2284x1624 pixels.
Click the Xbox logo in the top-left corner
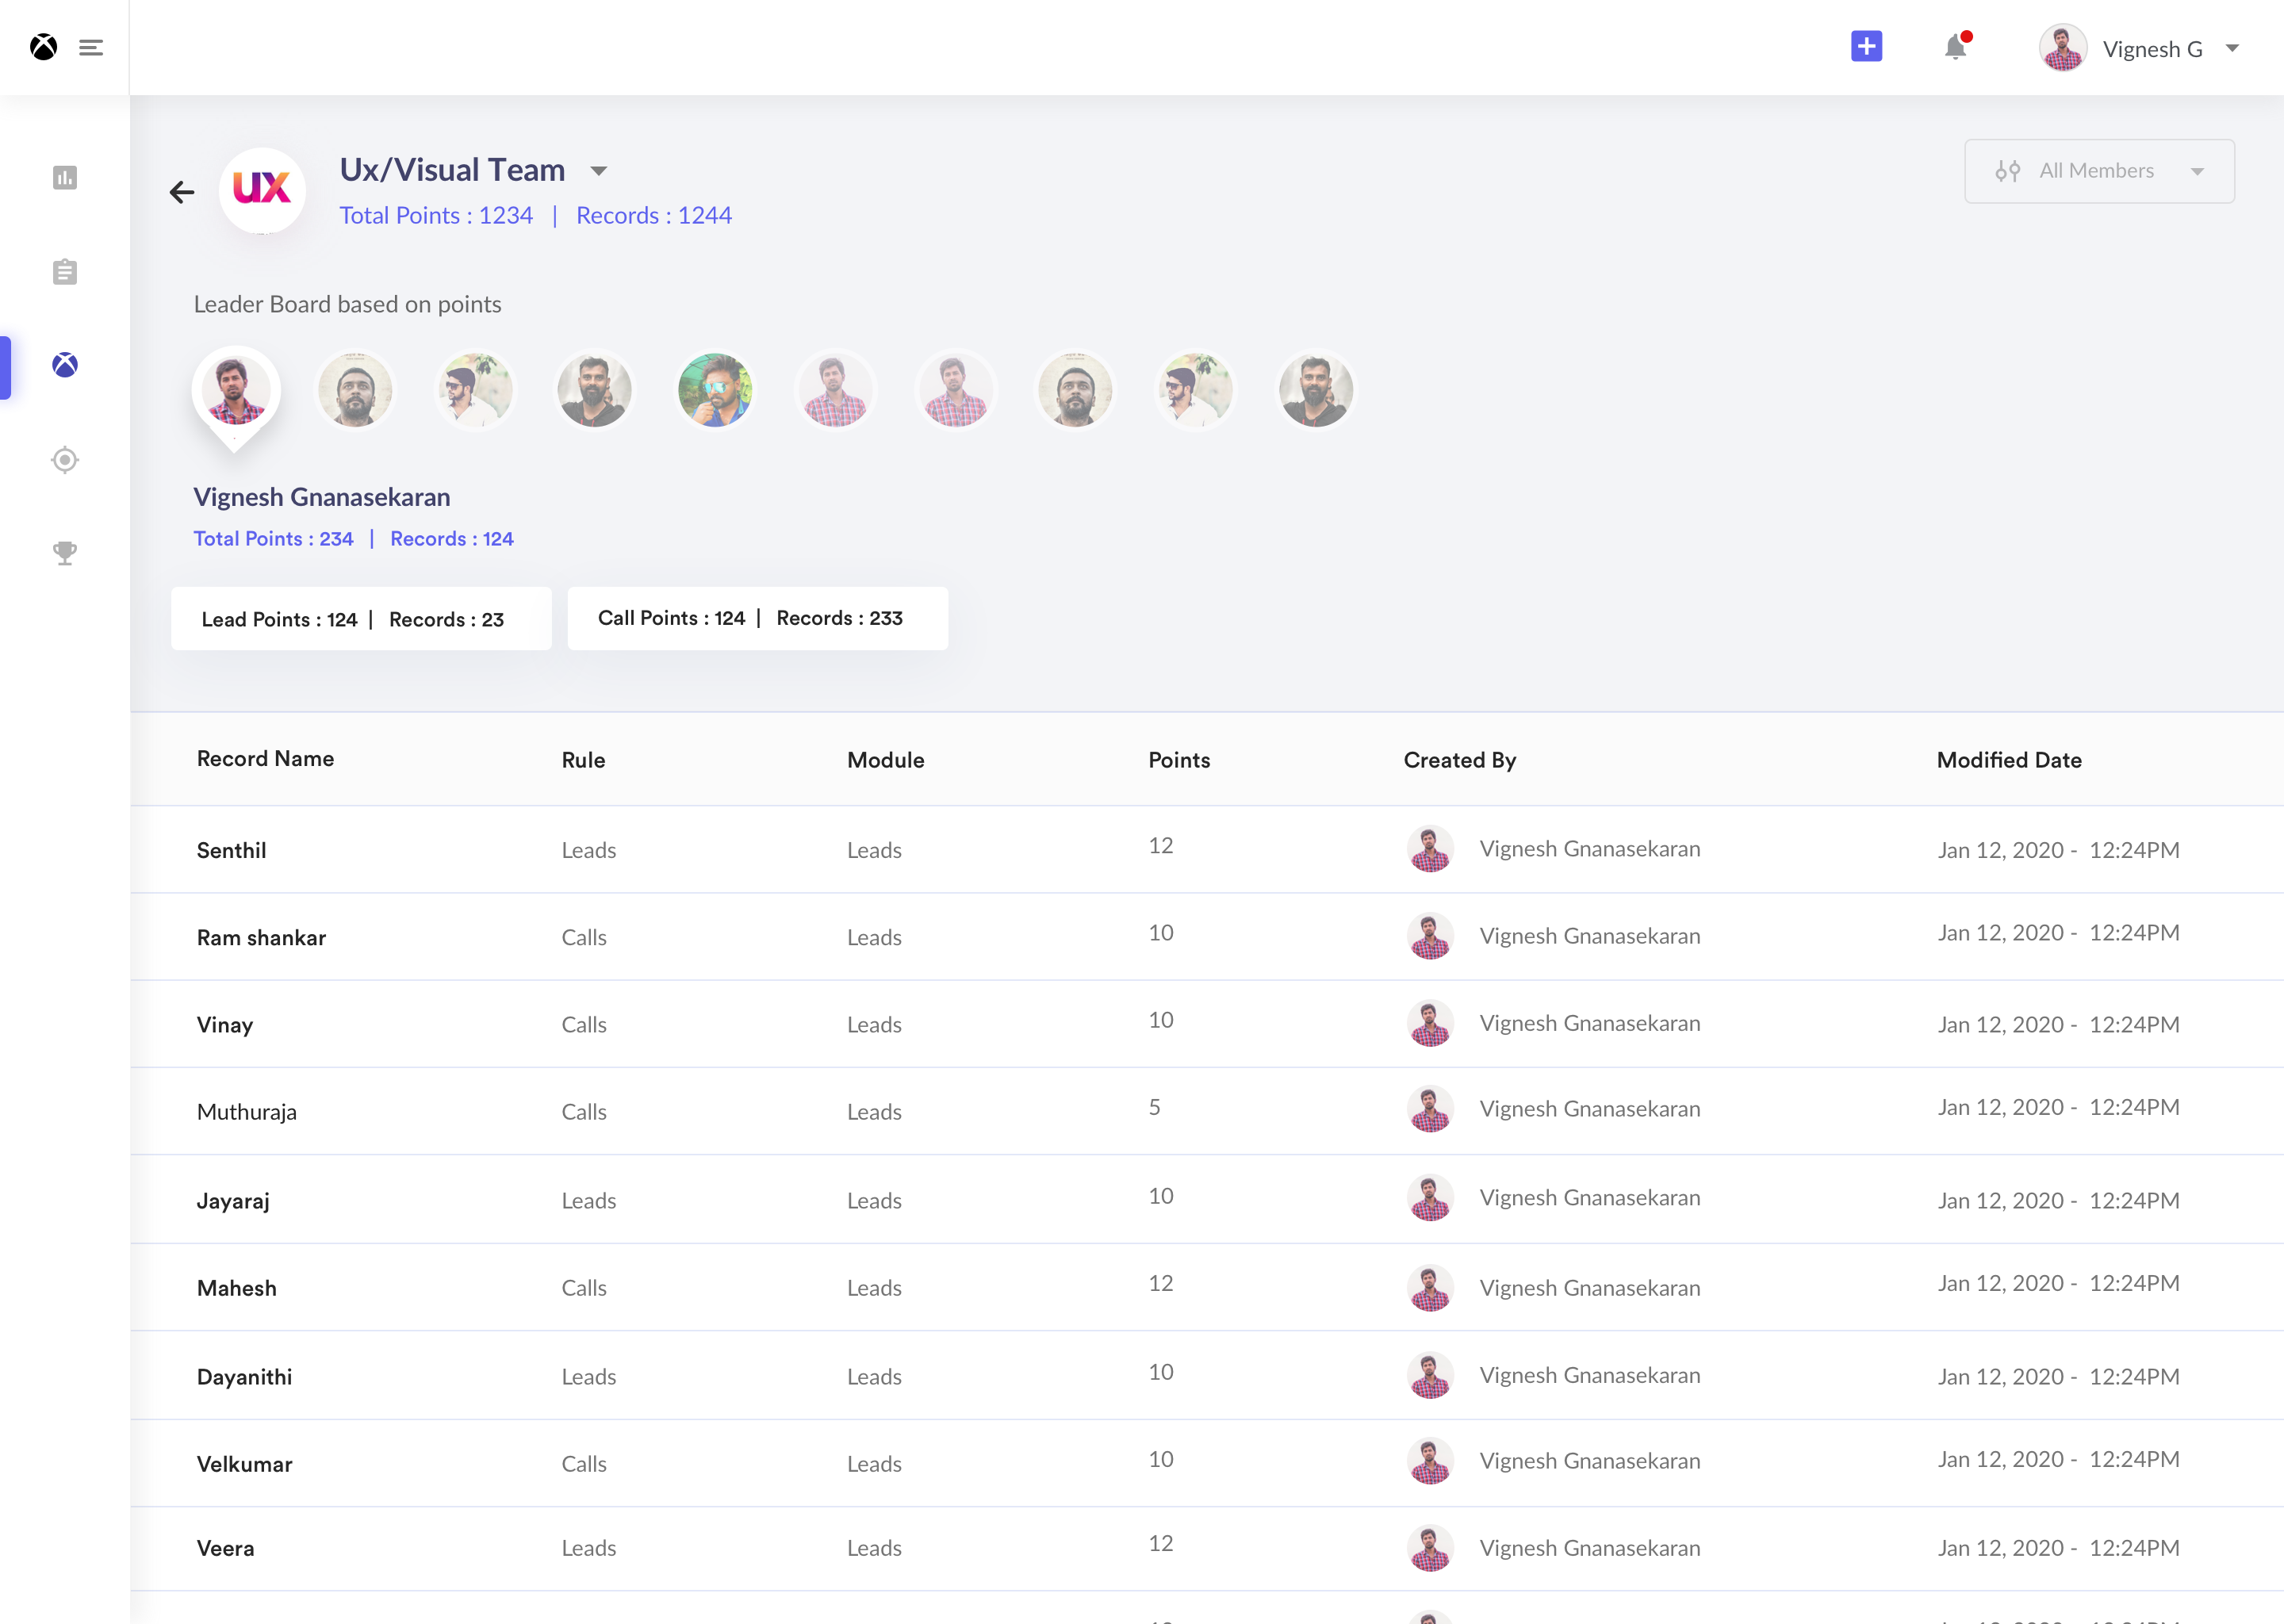coord(43,47)
